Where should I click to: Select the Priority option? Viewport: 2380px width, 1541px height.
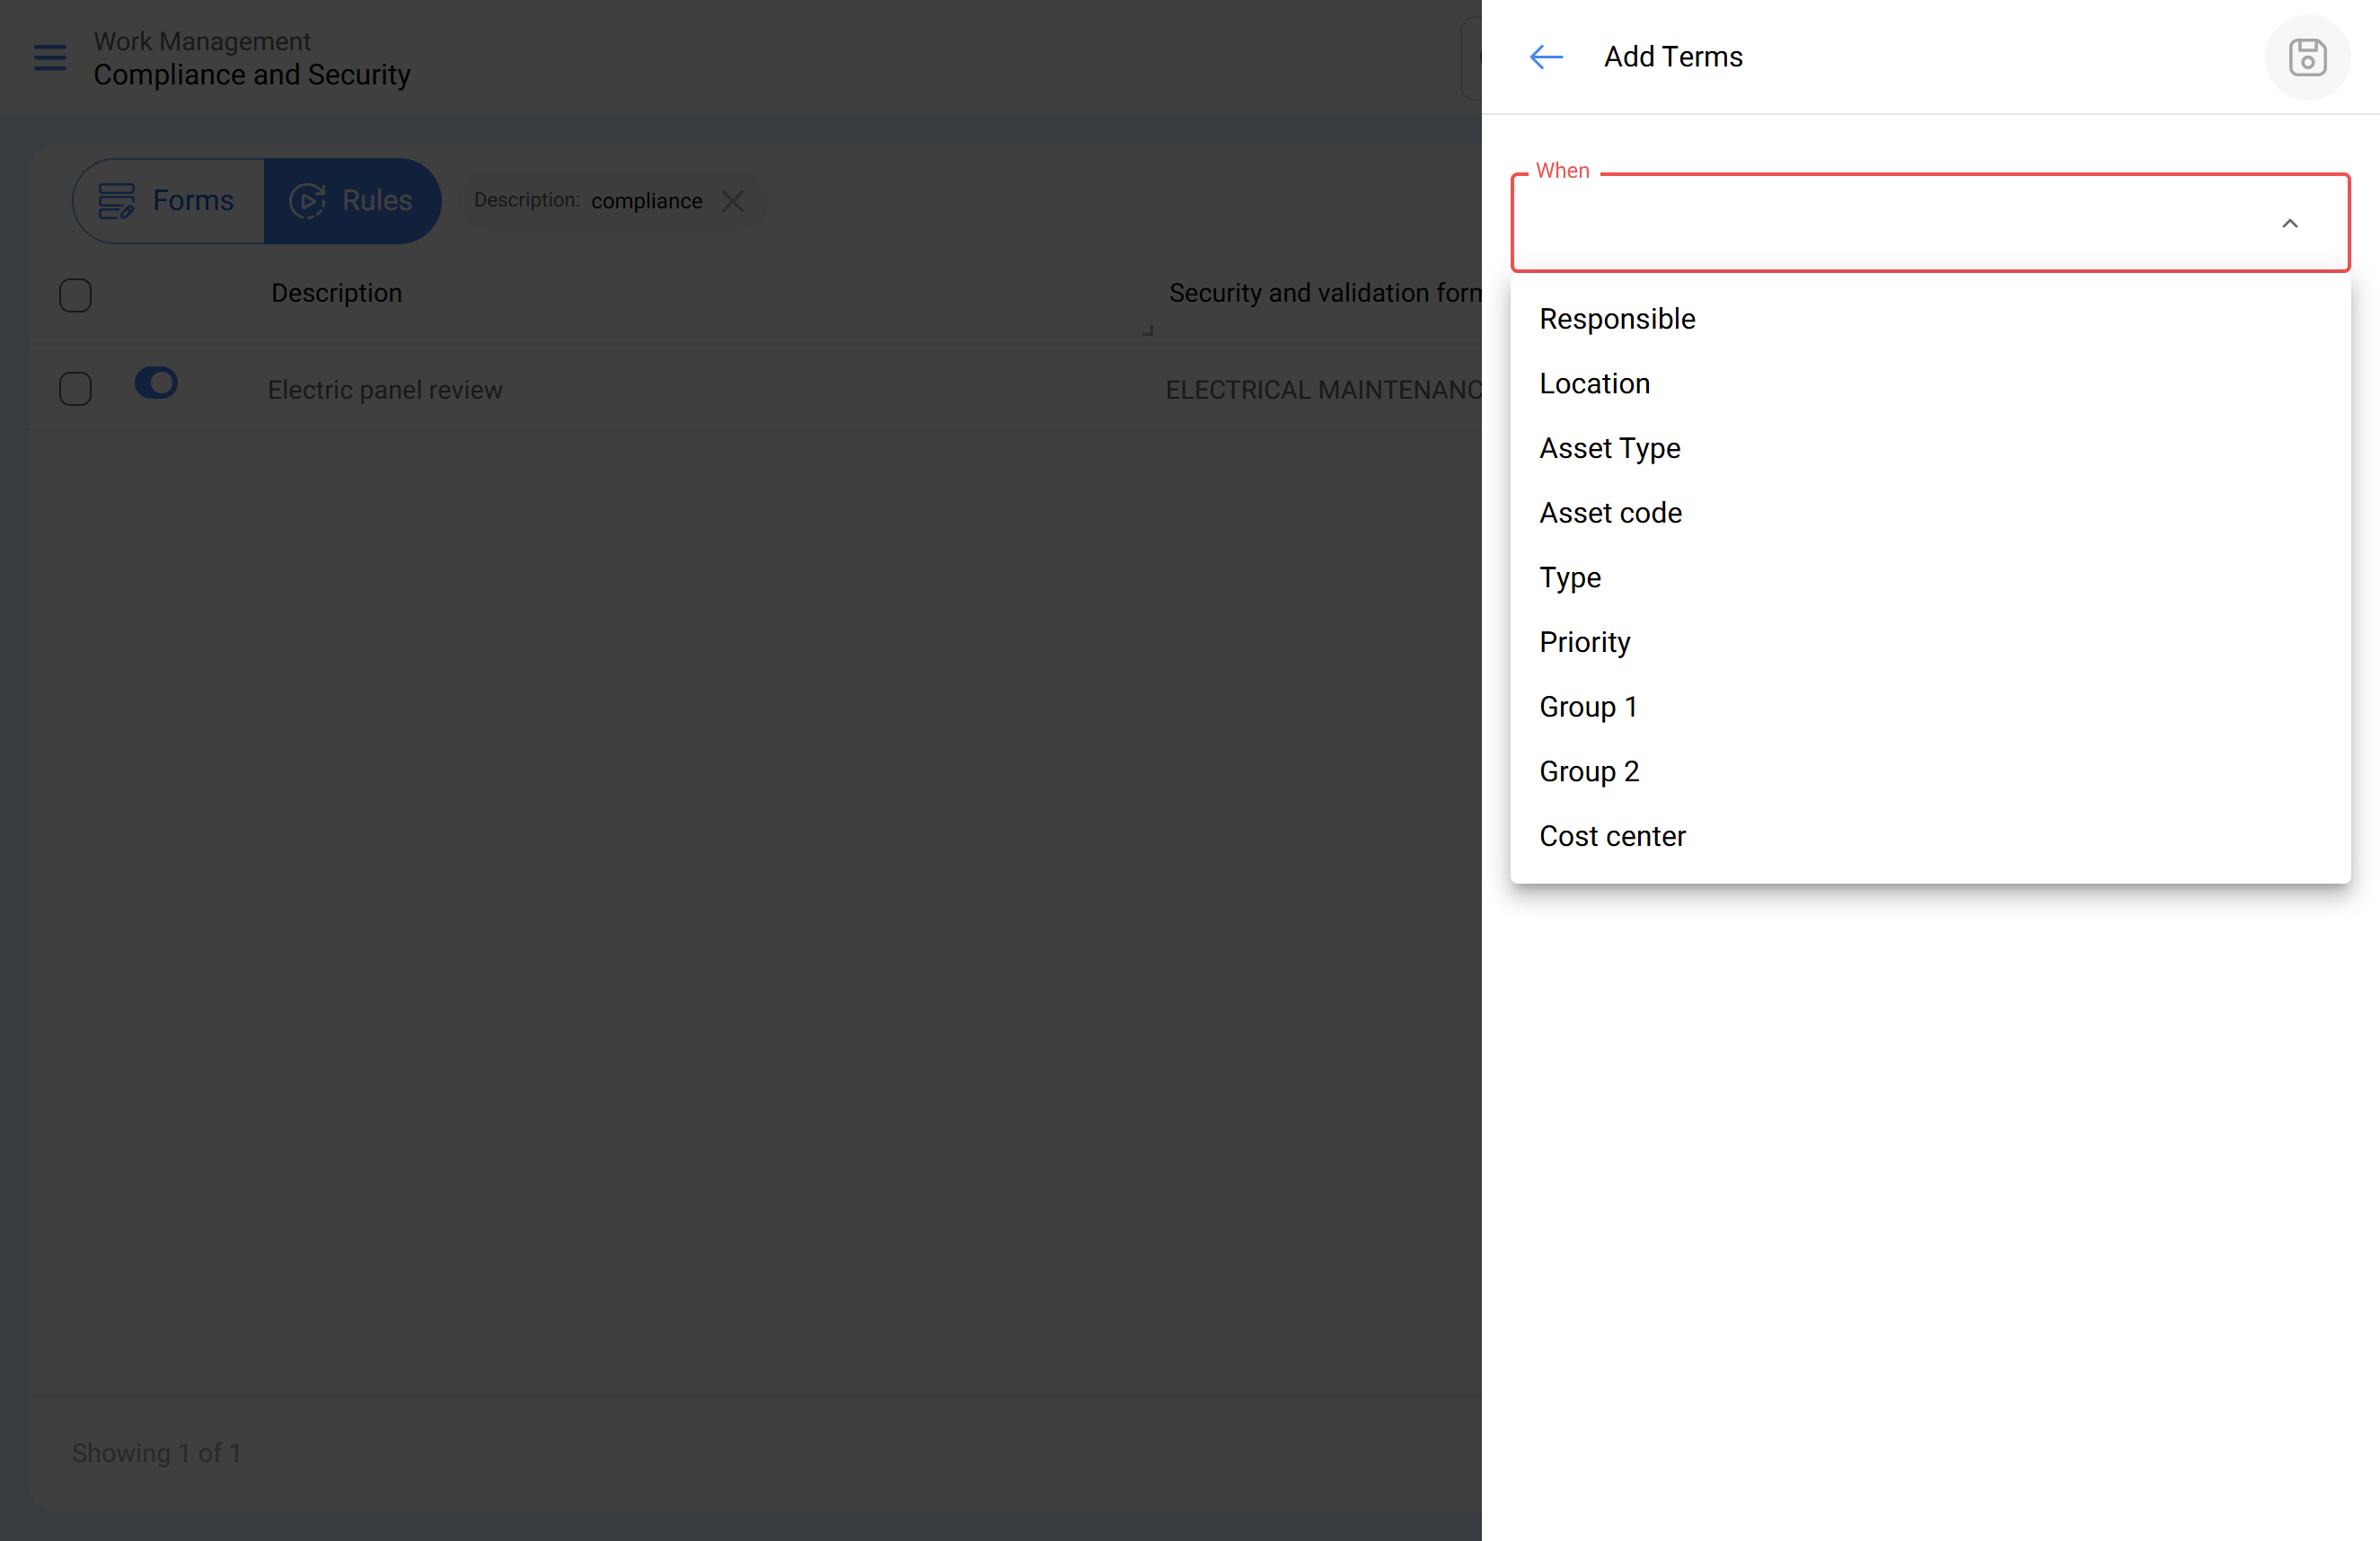(x=1584, y=642)
